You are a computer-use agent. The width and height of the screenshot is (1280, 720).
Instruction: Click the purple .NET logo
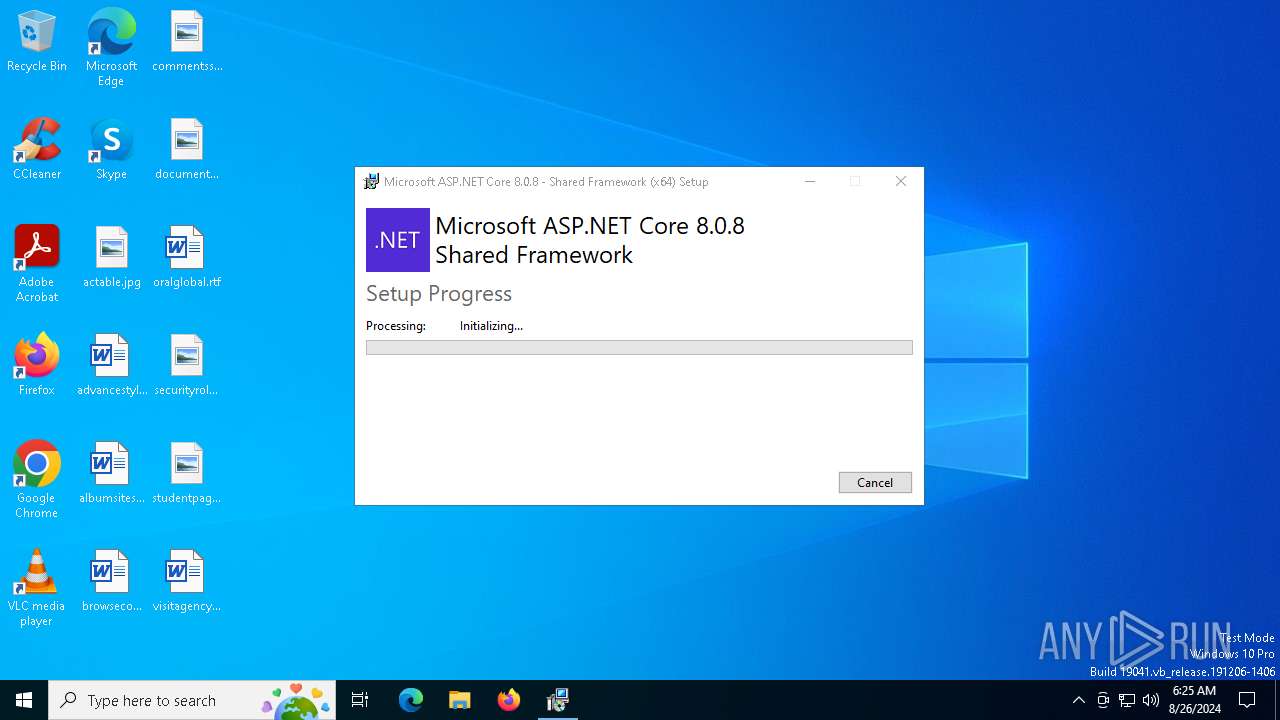coord(398,240)
